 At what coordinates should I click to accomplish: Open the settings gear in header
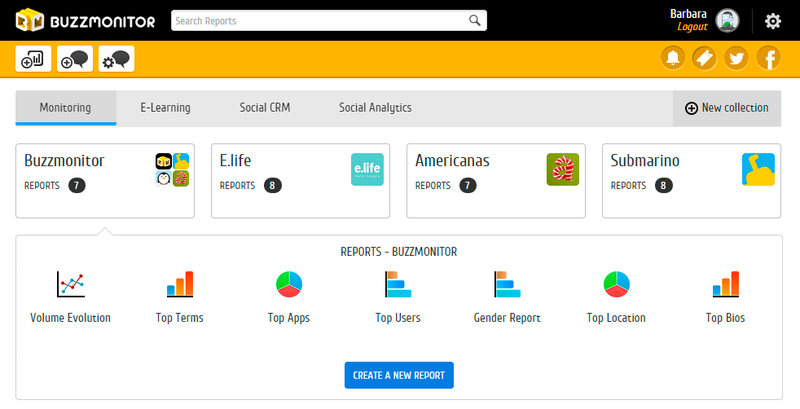[772, 21]
